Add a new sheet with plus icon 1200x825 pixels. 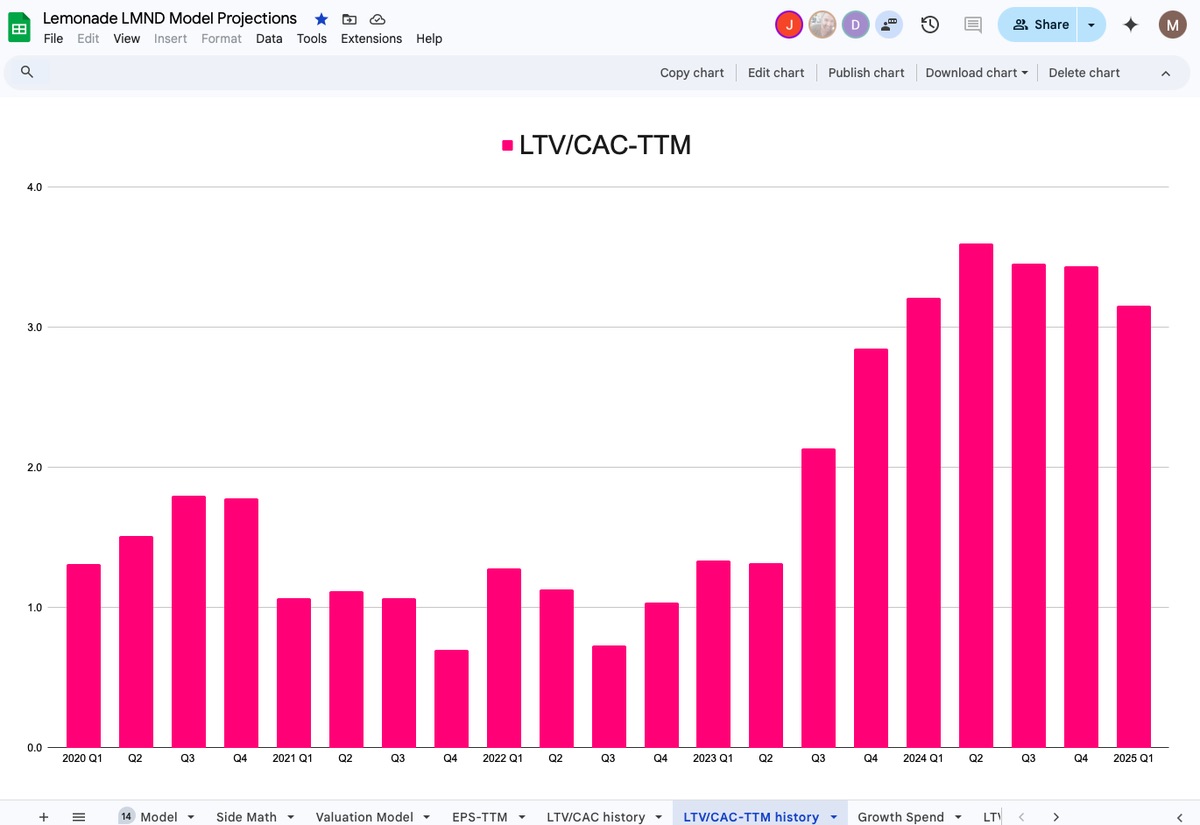point(43,817)
